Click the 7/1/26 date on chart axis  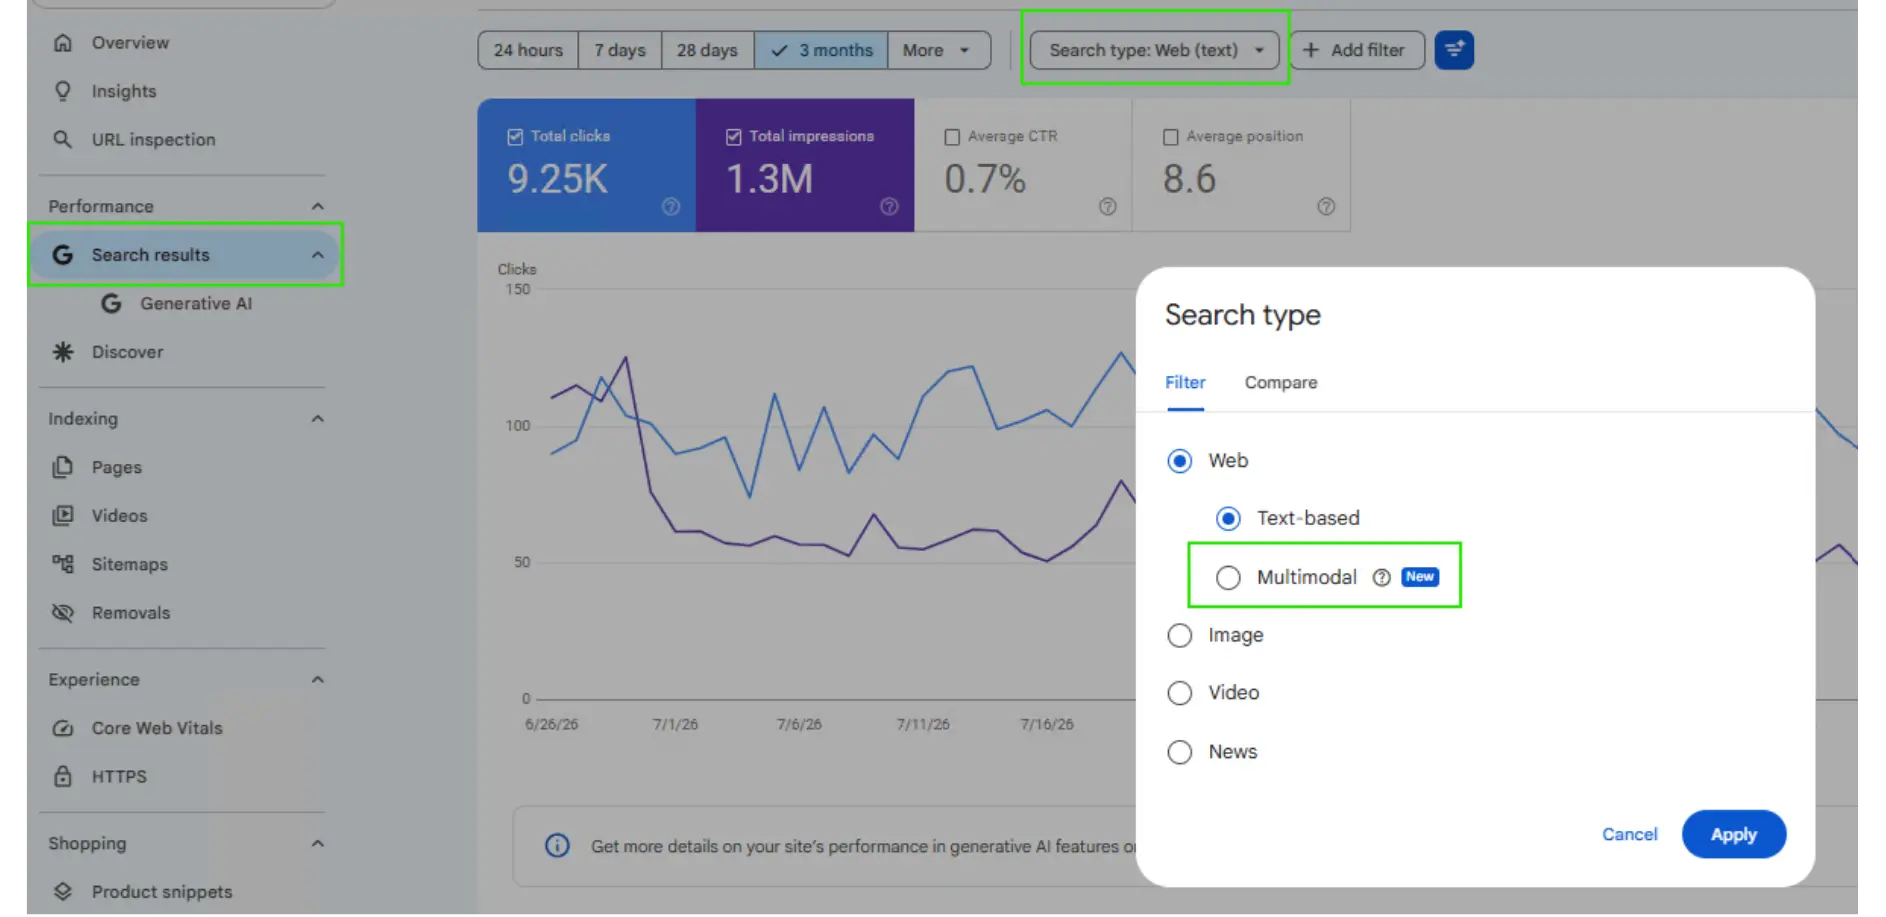click(675, 724)
